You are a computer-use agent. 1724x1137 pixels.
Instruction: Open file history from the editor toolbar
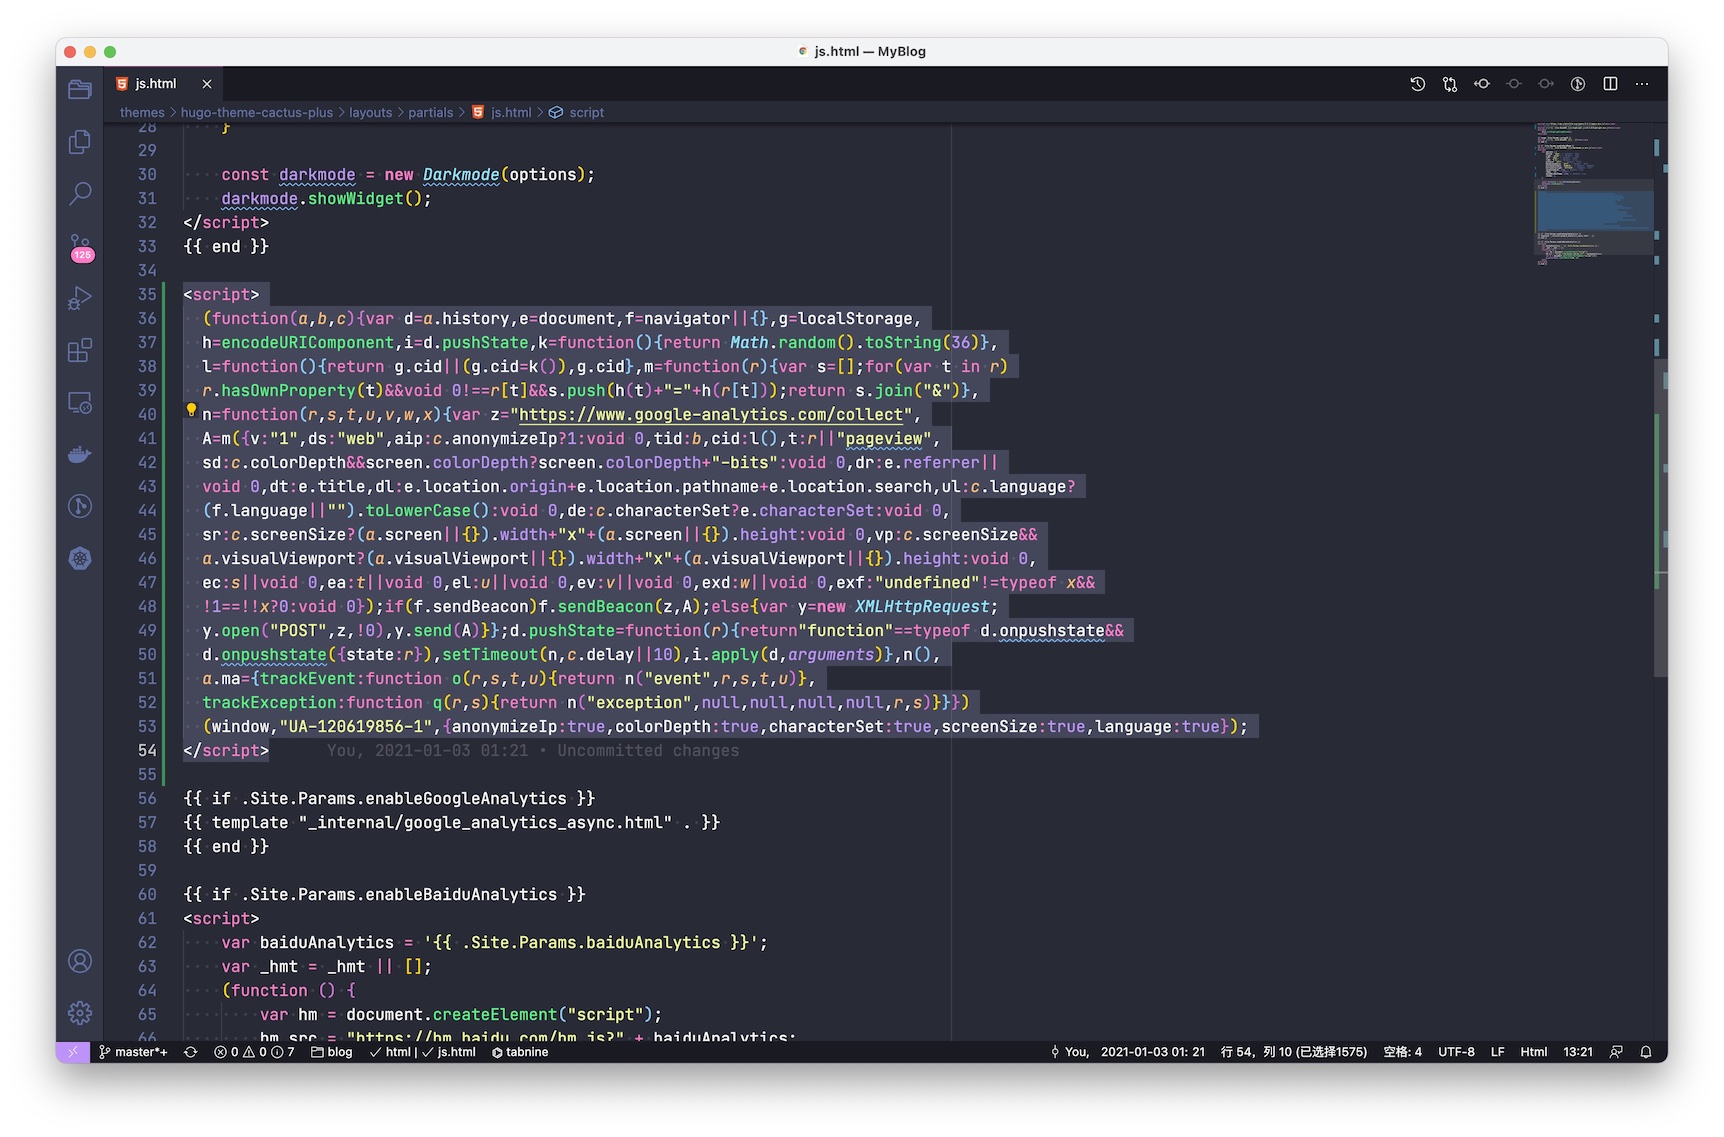(x=1418, y=84)
